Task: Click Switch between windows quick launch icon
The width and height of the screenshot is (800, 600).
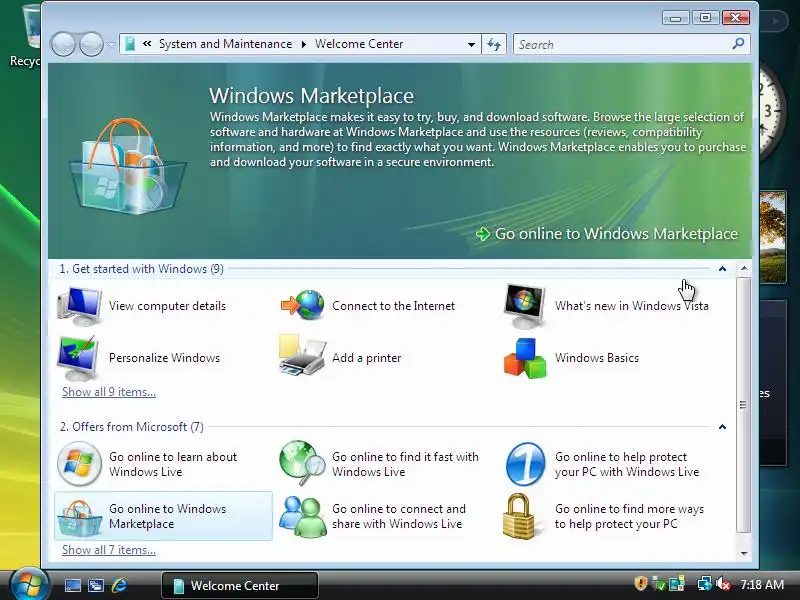Action: click(95, 585)
